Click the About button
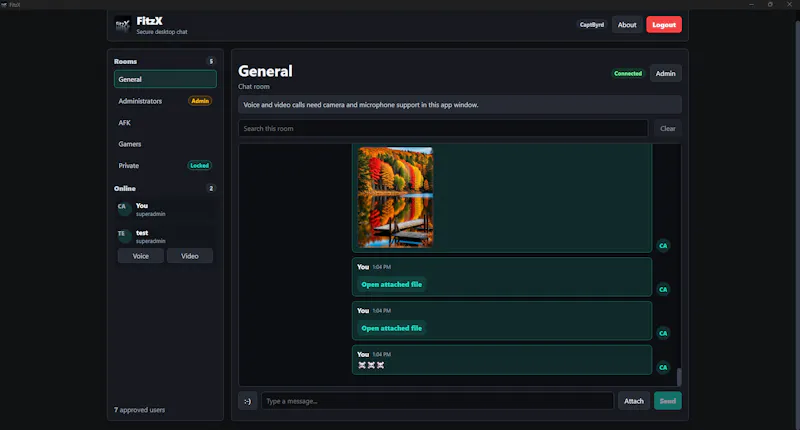 point(627,24)
